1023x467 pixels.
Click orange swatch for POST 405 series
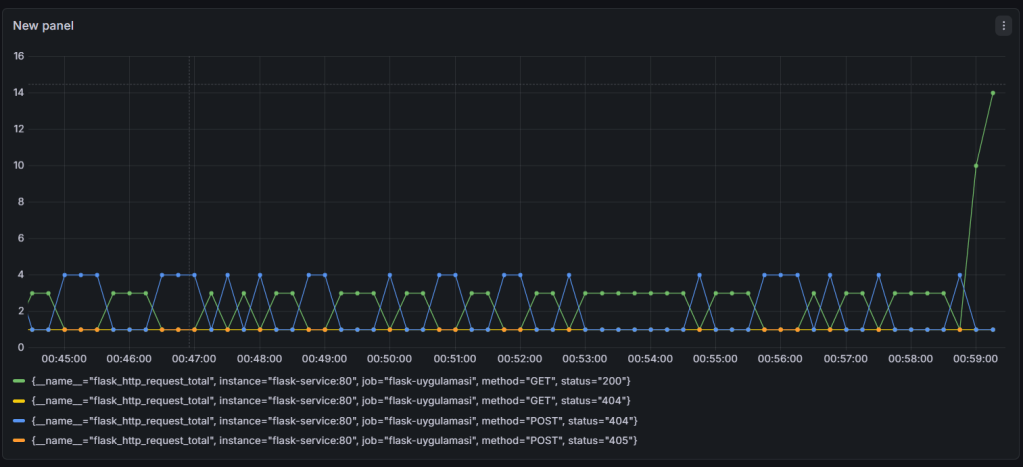[19, 440]
